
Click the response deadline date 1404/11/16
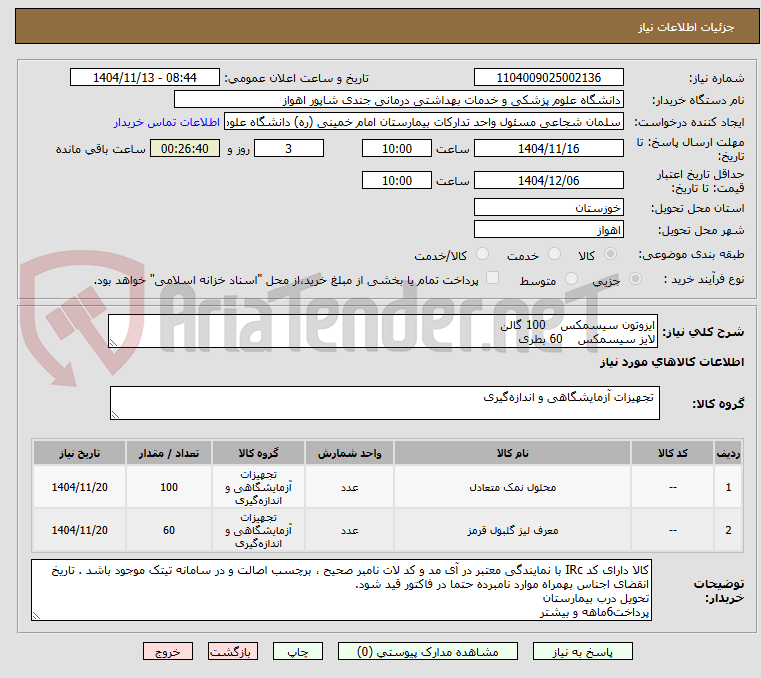548,149
